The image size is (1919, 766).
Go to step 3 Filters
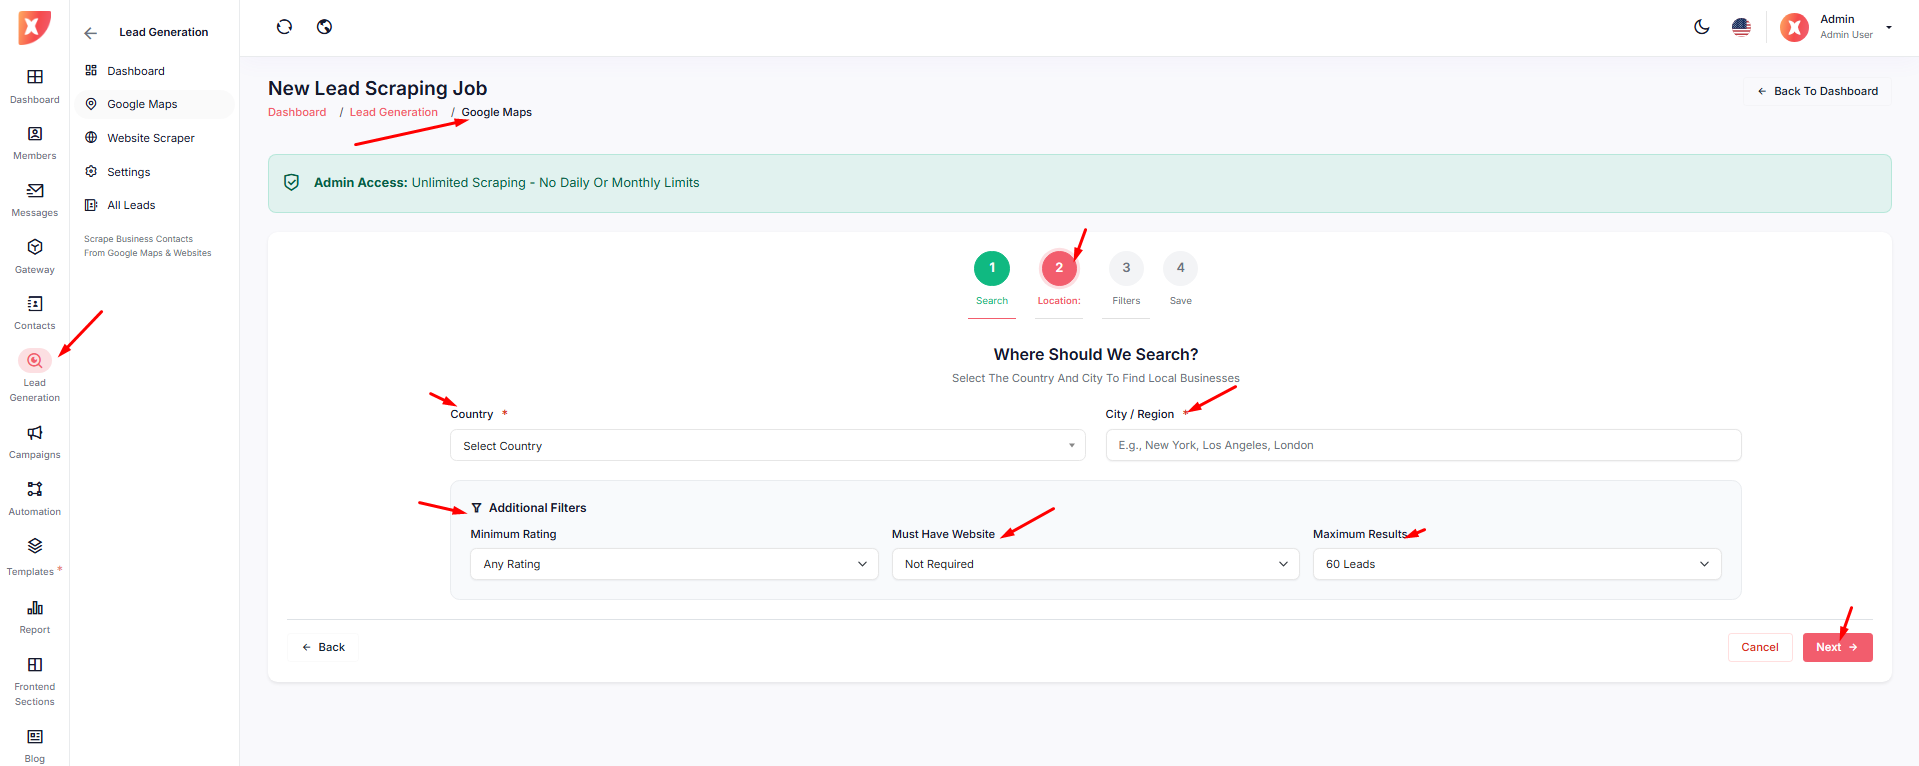point(1126,268)
